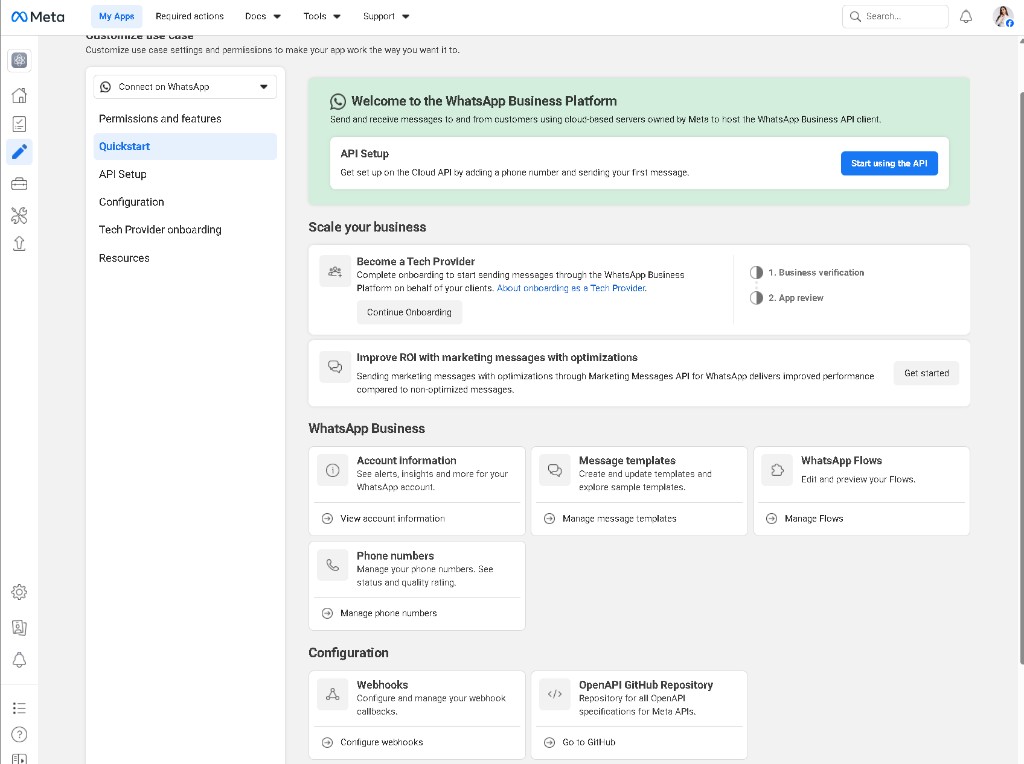This screenshot has height=764, width=1024.
Task: Click the Meta logo
Action: coord(38,16)
